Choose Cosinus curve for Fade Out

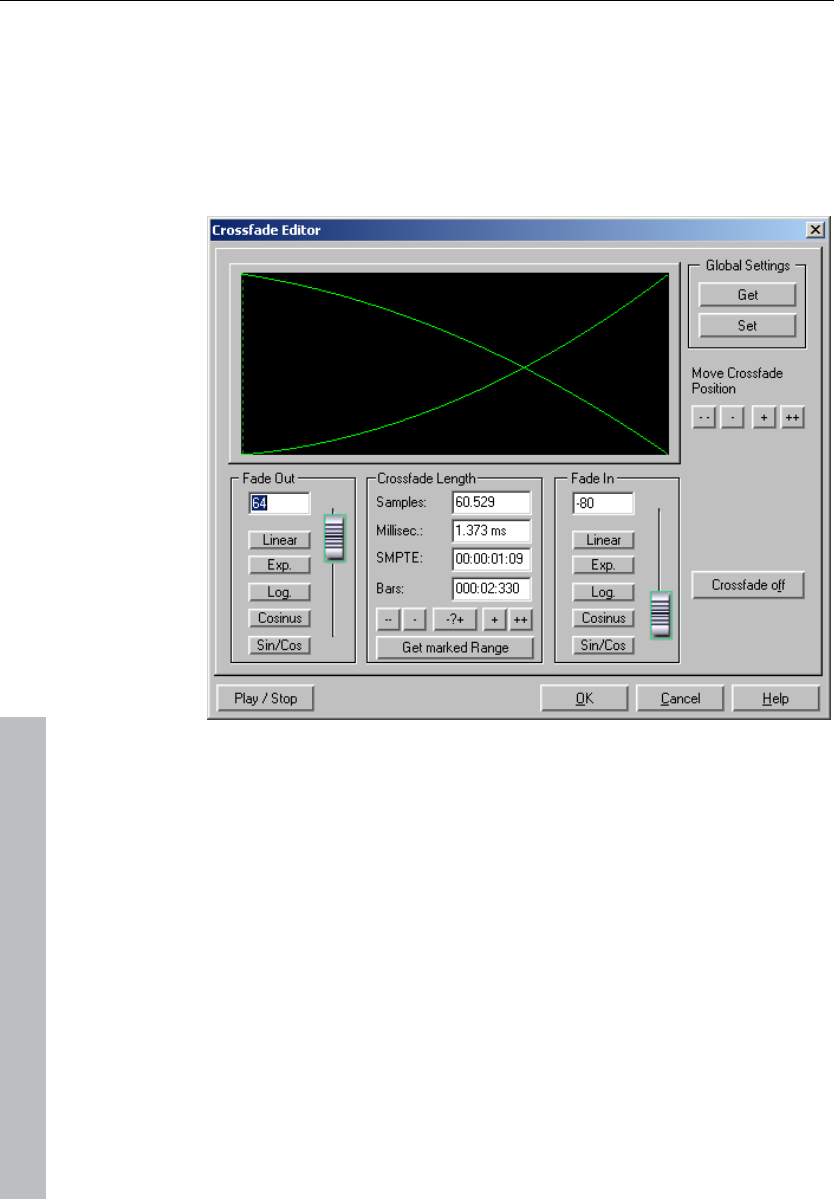[279, 618]
